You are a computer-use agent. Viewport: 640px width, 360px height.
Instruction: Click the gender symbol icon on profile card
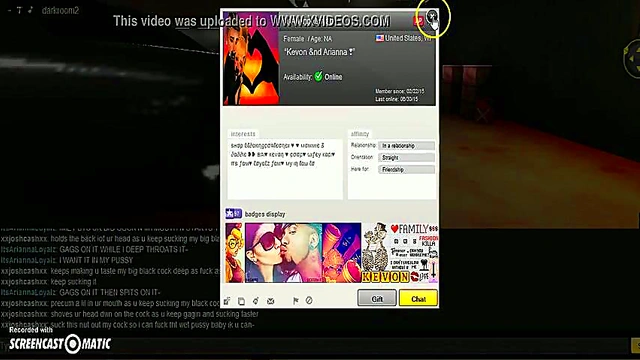[x=256, y=301]
